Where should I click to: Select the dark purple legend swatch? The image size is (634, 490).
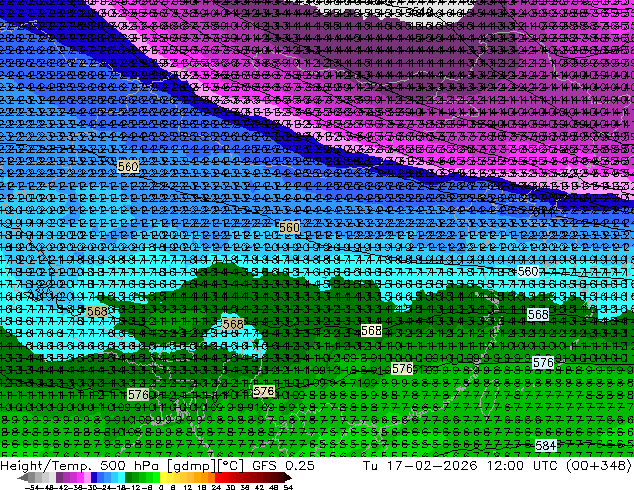59,478
